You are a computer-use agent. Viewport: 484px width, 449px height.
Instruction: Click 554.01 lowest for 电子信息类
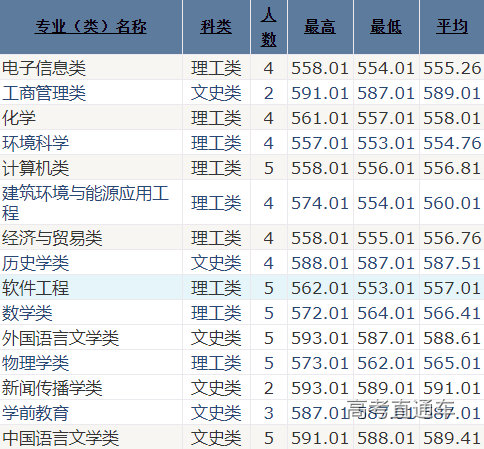386,68
